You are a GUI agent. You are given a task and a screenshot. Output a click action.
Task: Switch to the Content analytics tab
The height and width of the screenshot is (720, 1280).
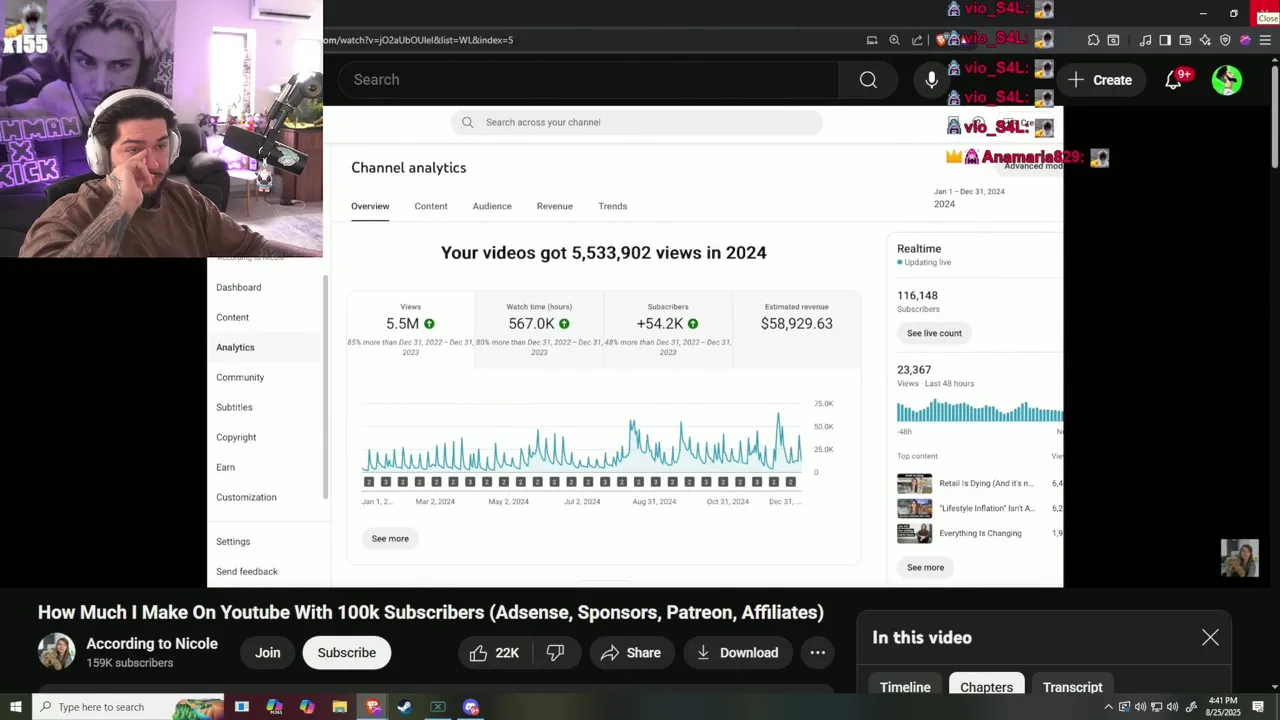[431, 206]
